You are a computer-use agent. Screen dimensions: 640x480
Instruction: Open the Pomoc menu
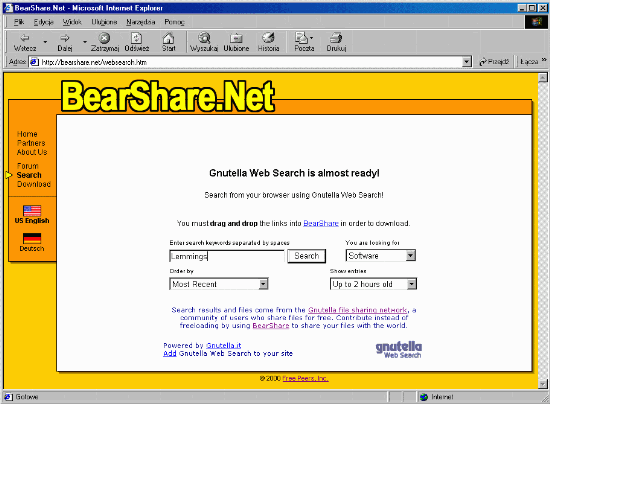[174, 22]
